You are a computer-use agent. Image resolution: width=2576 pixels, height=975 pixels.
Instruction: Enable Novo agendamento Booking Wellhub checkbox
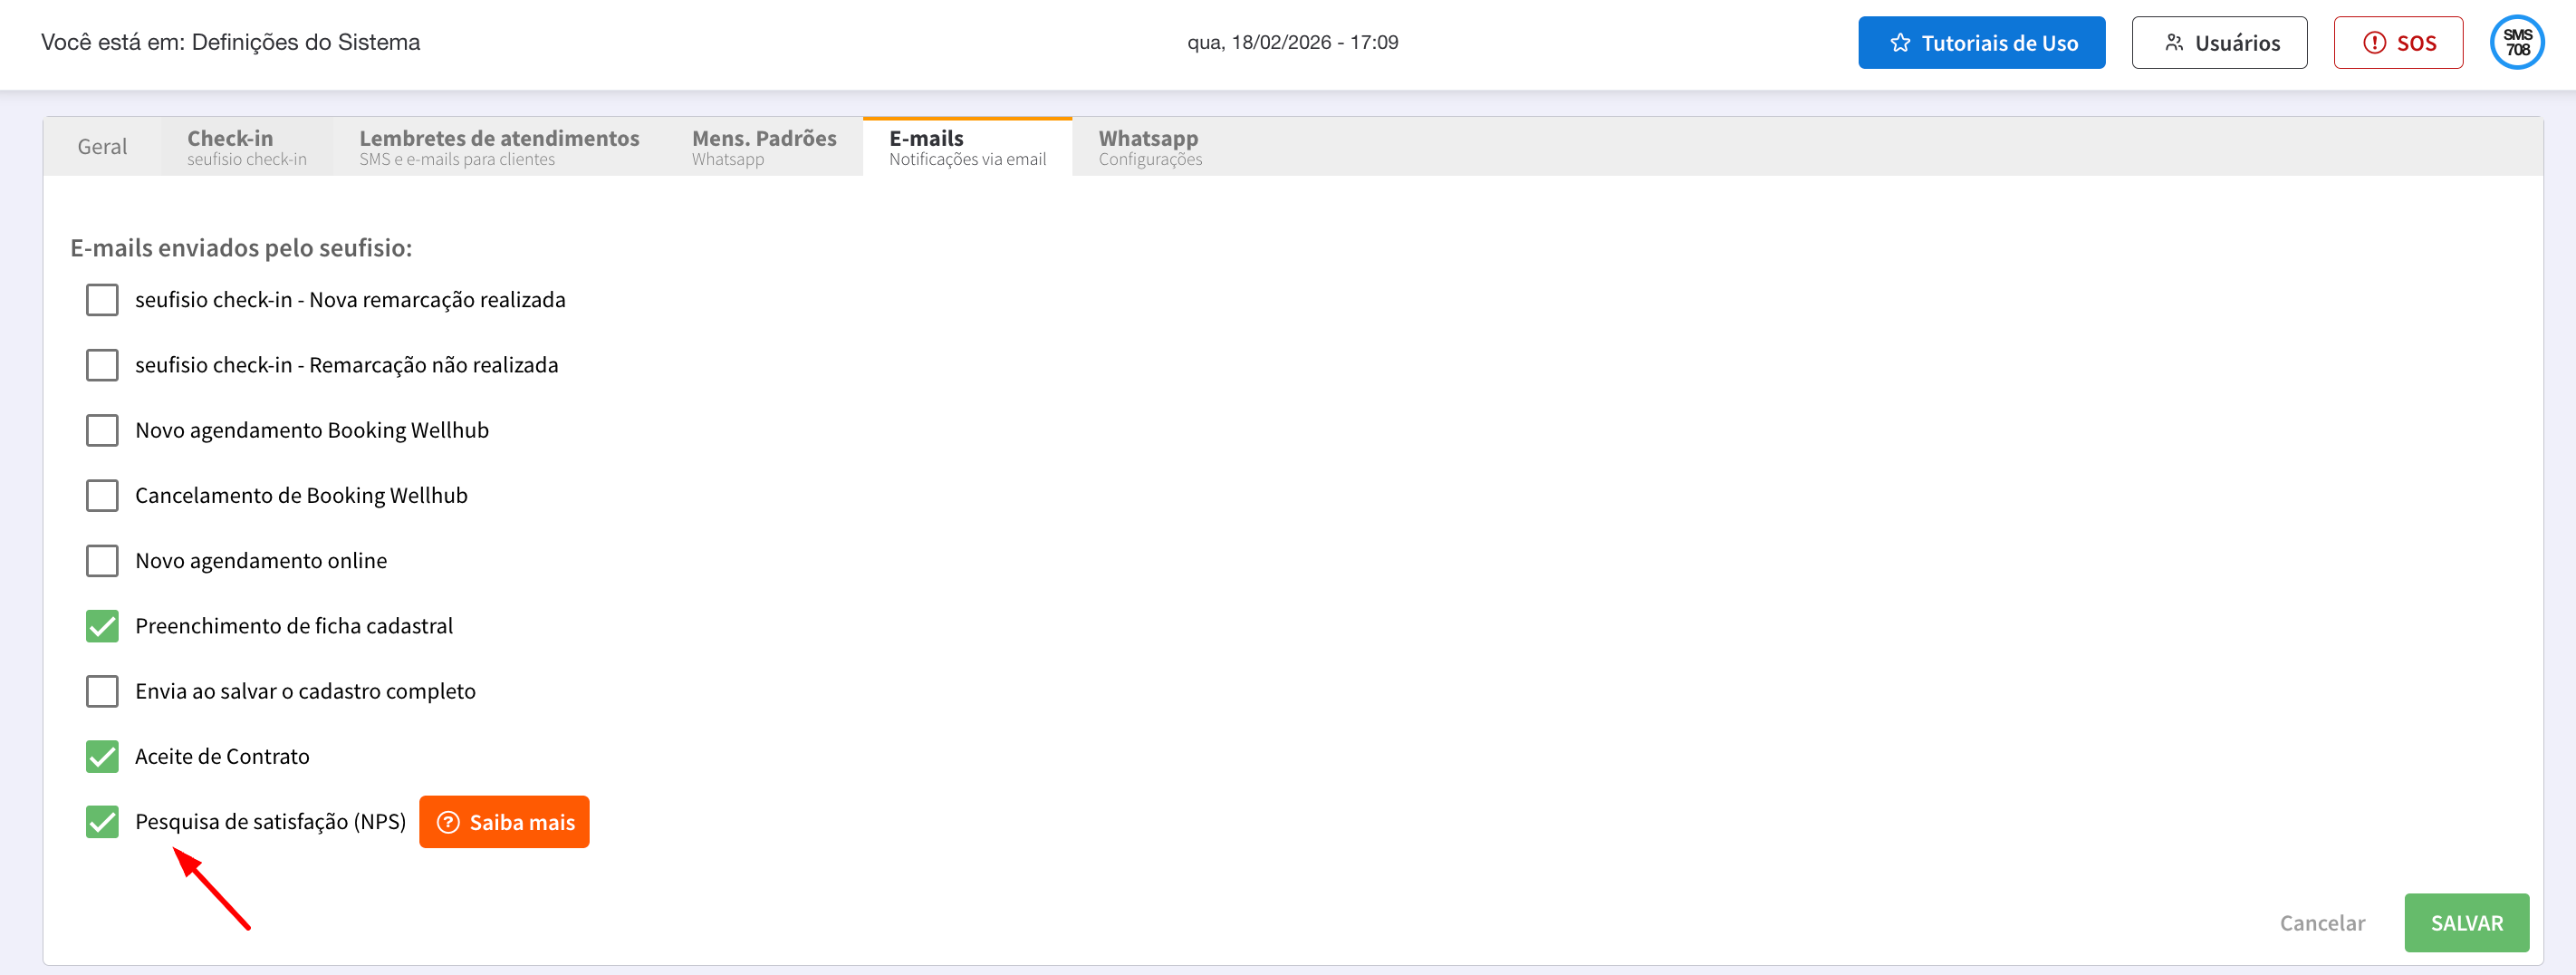pyautogui.click(x=102, y=430)
